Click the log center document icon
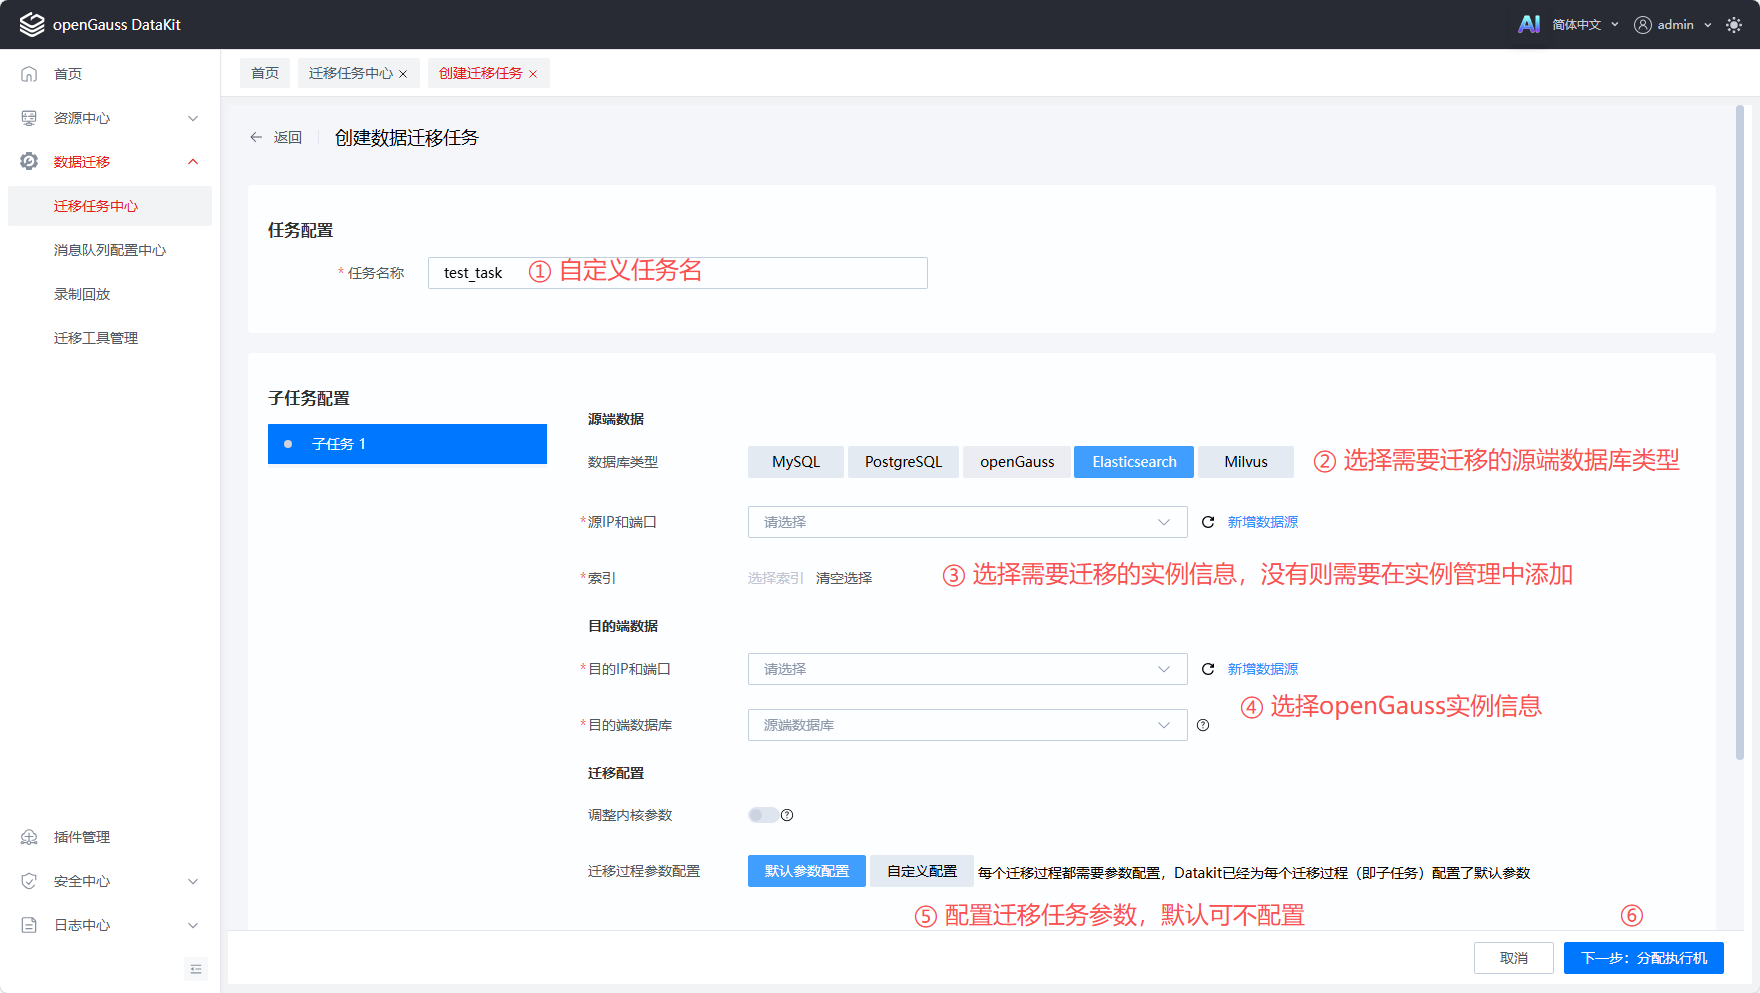Viewport: 1760px width, 993px height. click(29, 925)
